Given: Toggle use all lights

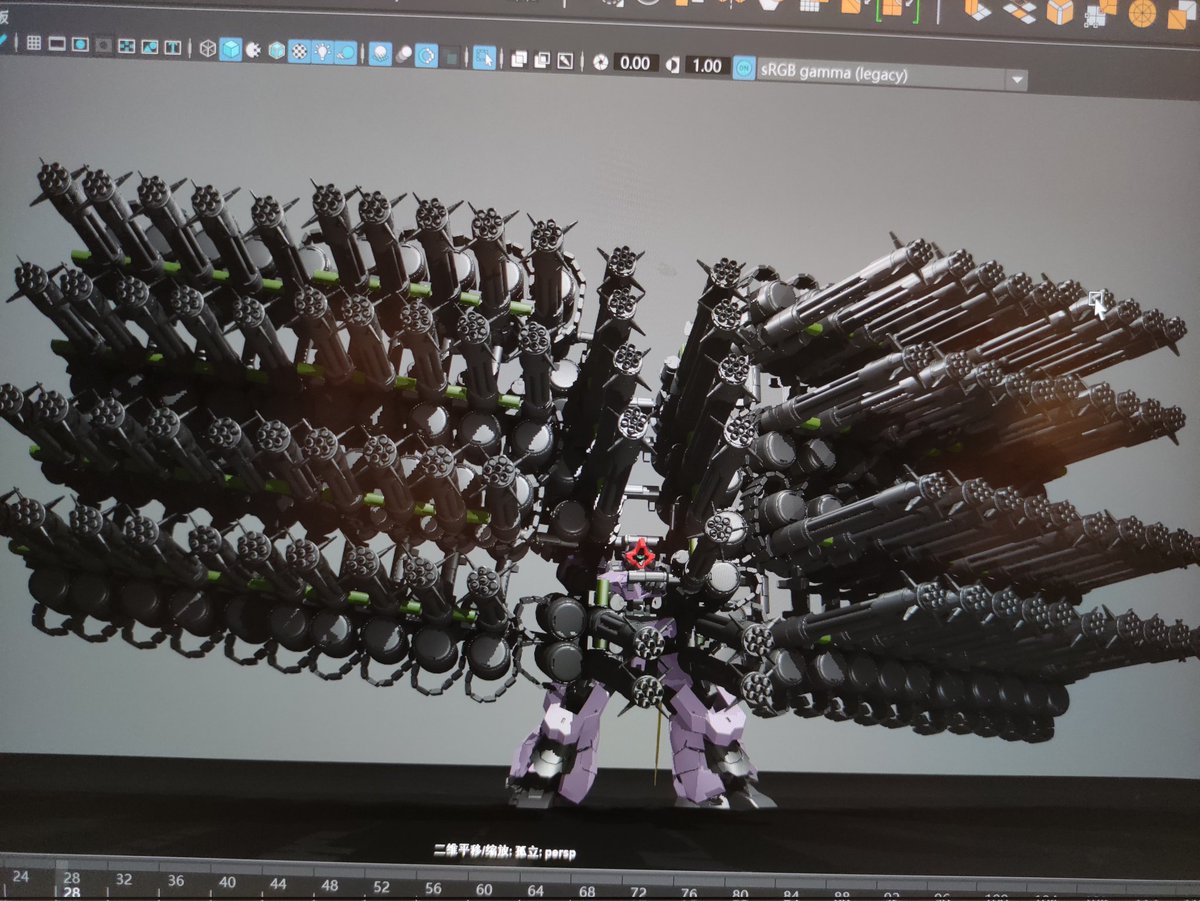Looking at the screenshot, I should [322, 51].
